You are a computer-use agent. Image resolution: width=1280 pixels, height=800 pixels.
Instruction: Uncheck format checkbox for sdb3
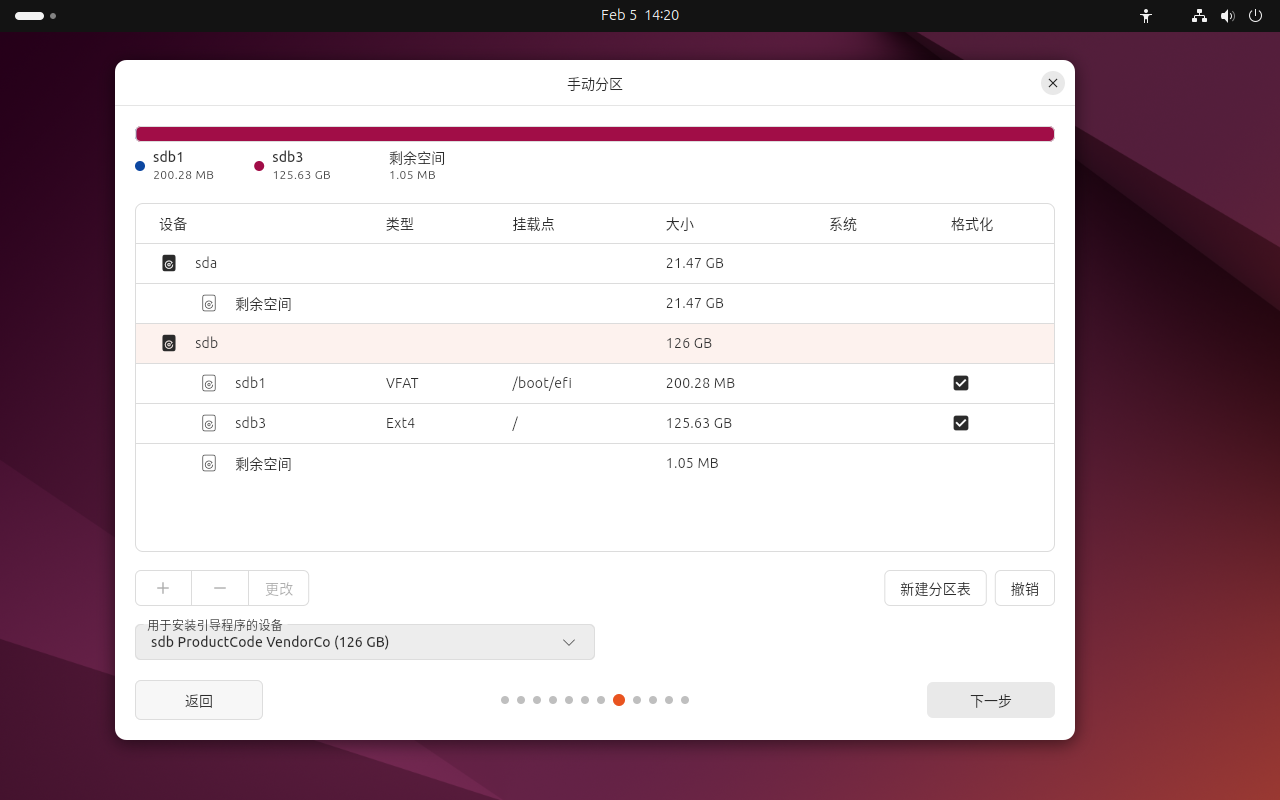961,423
